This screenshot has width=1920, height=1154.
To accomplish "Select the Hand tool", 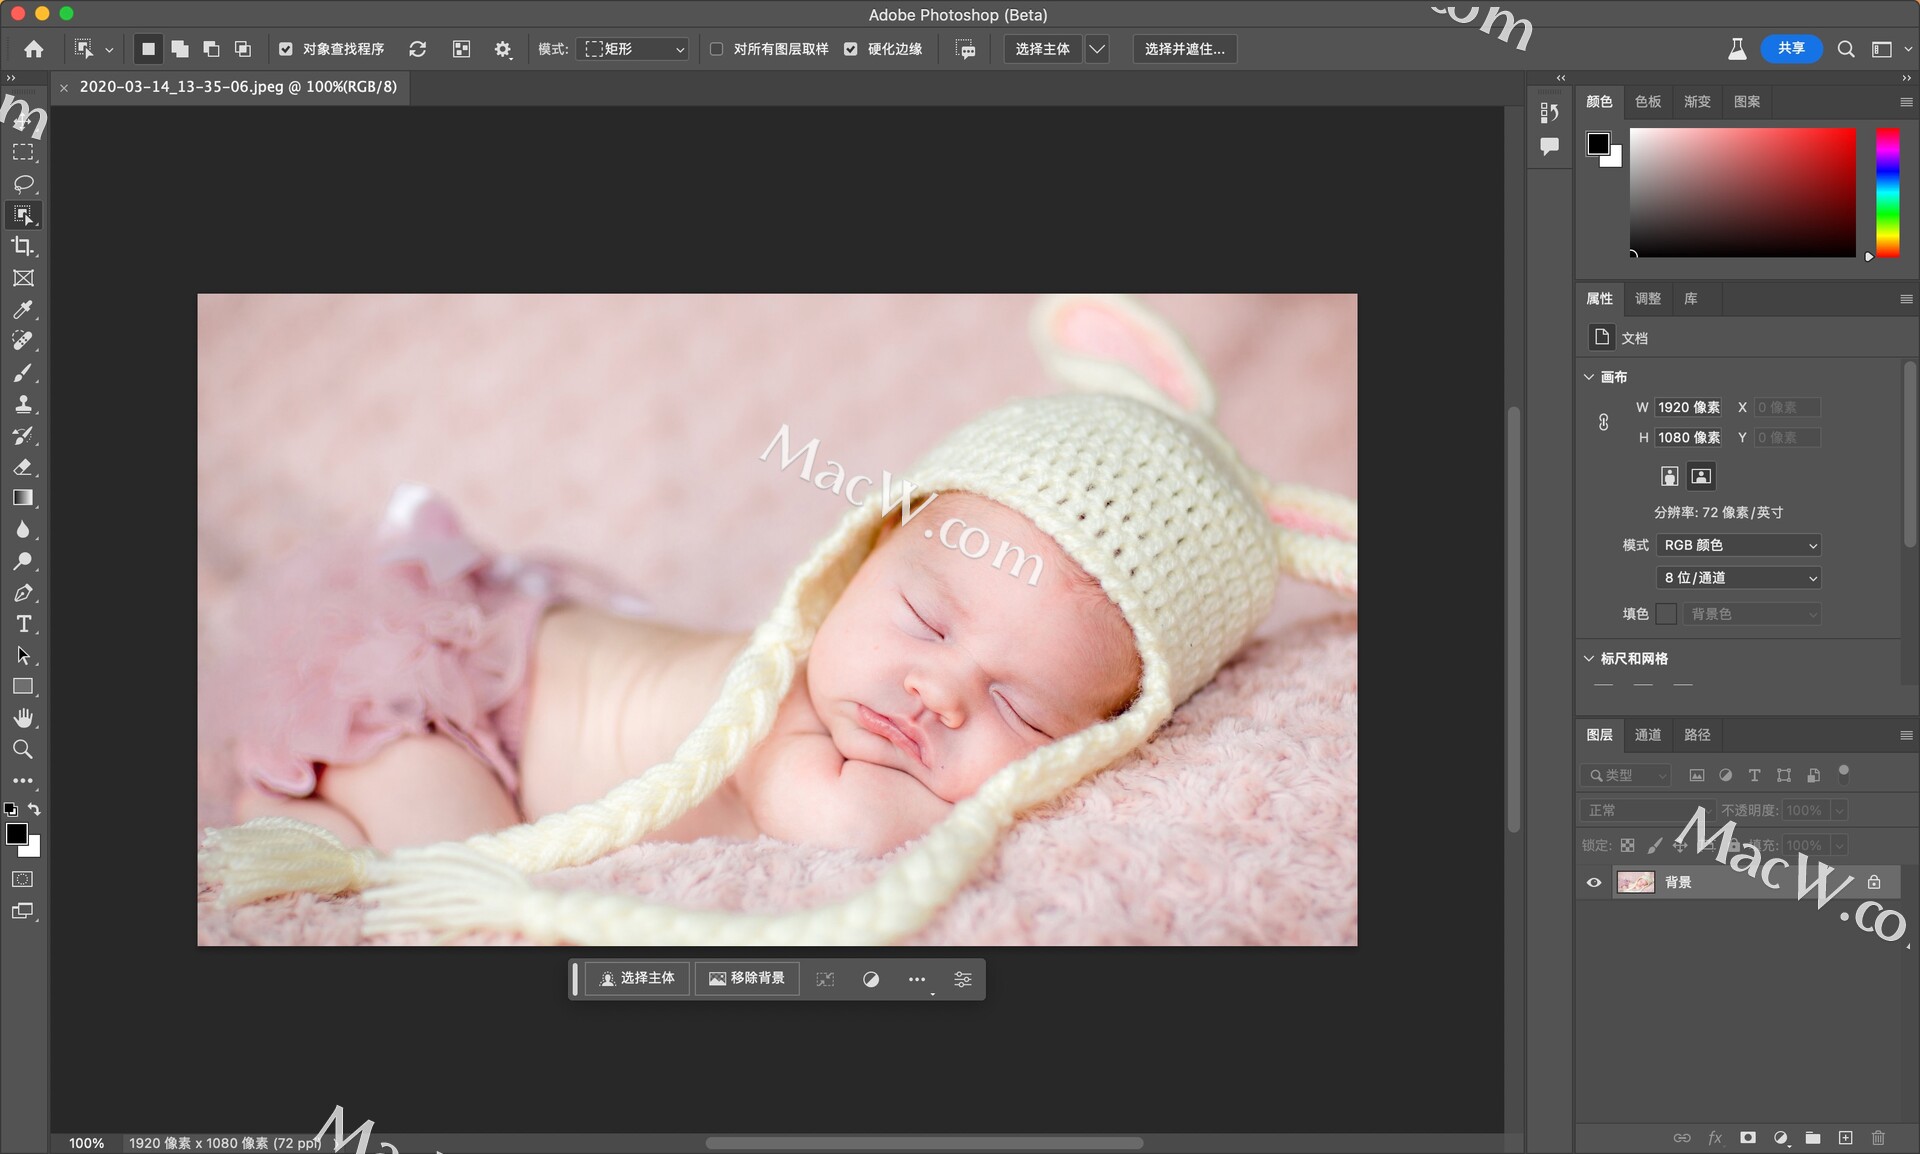I will coord(24,718).
